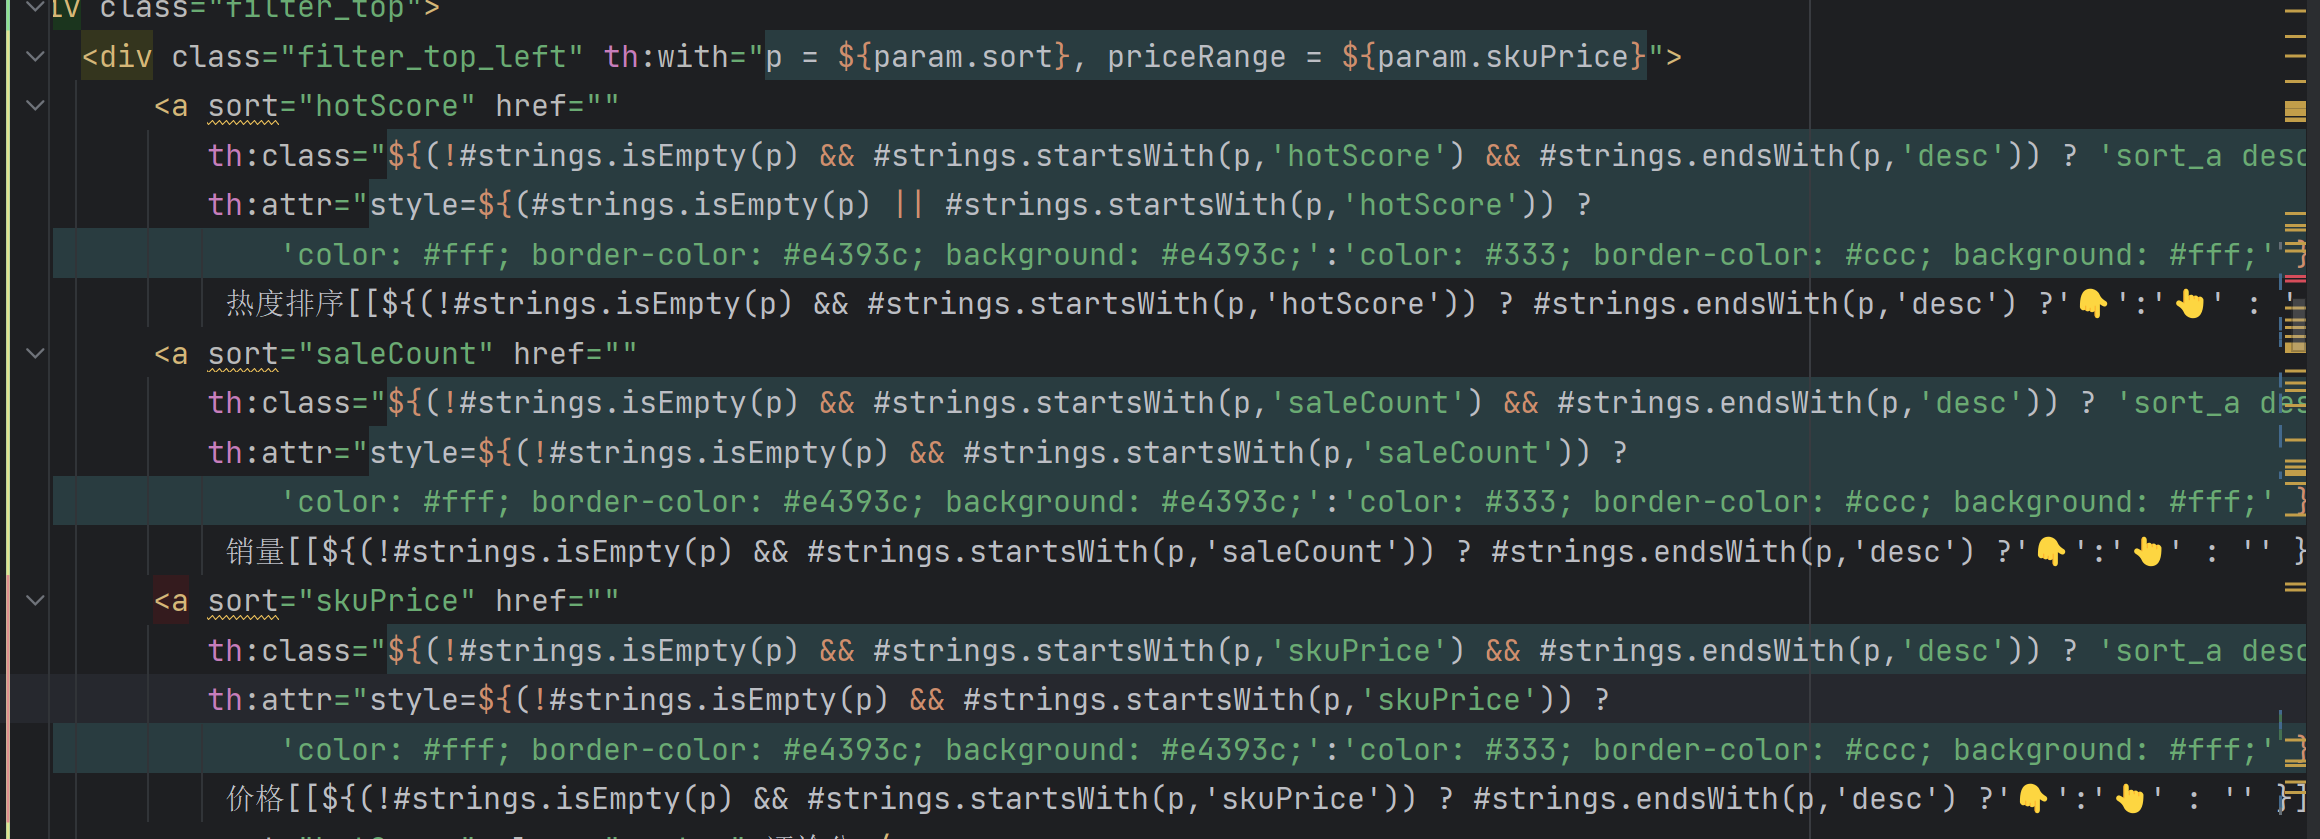Screen dimensions: 2320x839
Task: Click the pointing-down emoji on the 价格 line
Action: point(2033,799)
